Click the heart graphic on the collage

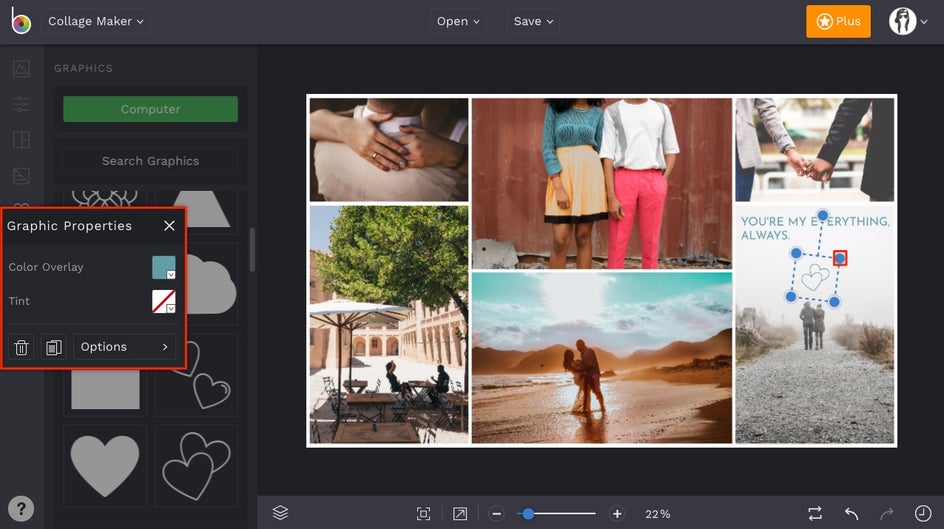click(x=814, y=277)
